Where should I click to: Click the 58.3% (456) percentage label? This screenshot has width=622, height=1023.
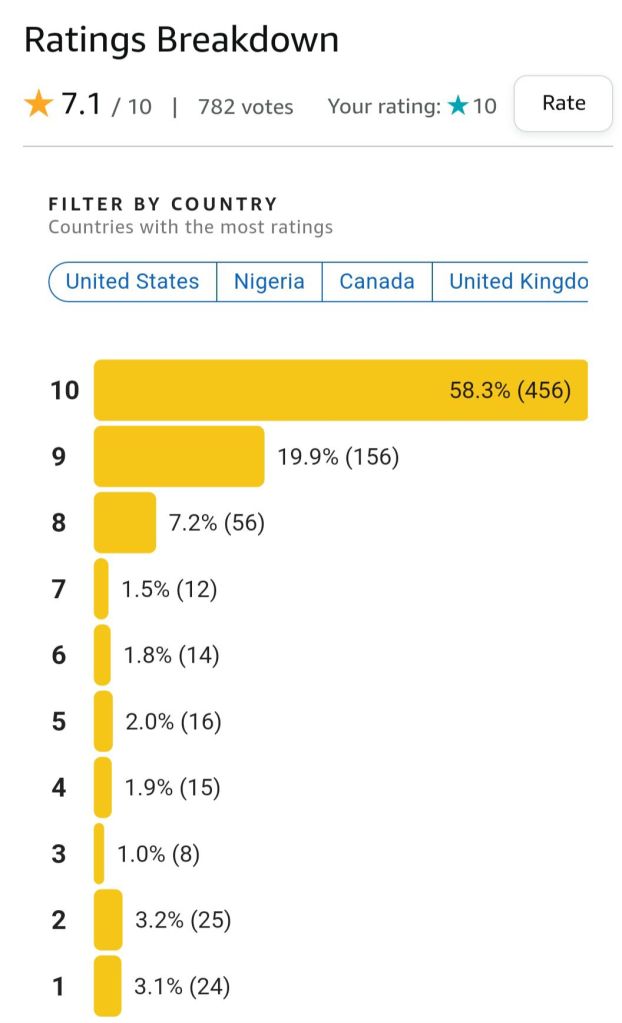pos(510,390)
